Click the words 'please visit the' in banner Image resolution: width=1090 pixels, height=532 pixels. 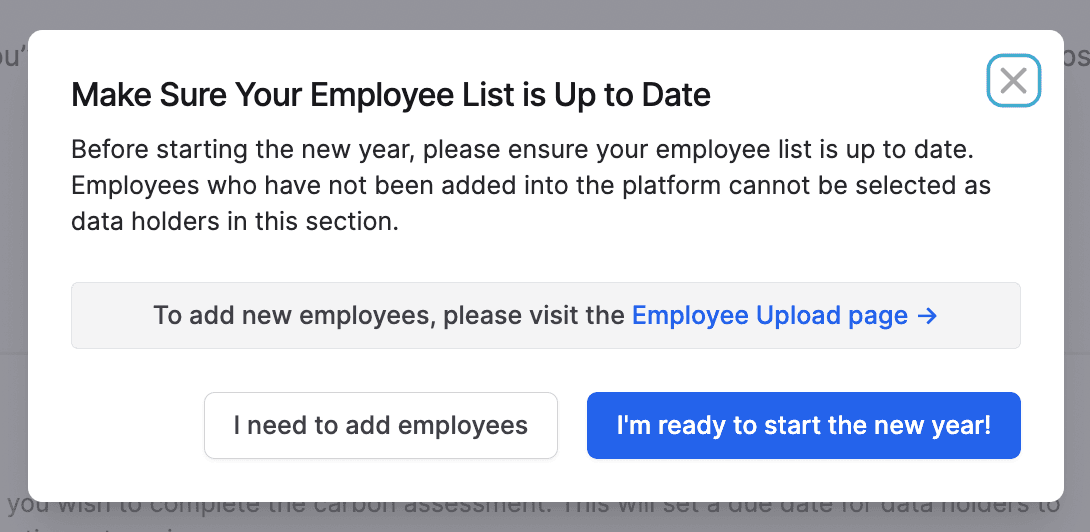[534, 316]
